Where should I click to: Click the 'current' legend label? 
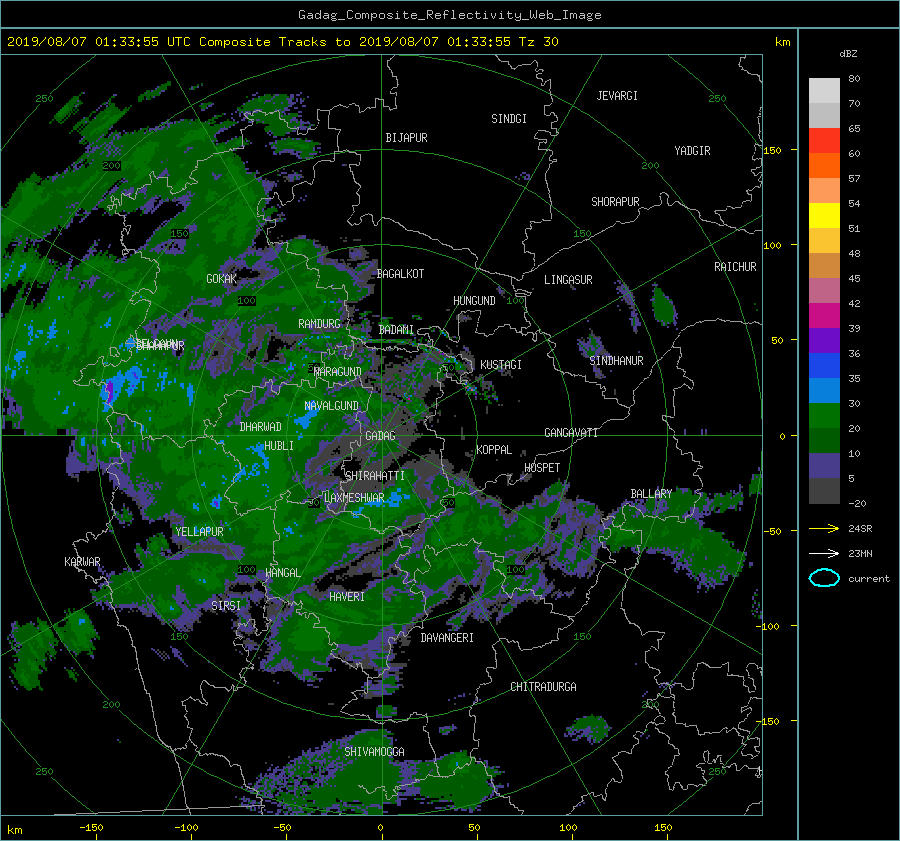pyautogui.click(x=868, y=579)
